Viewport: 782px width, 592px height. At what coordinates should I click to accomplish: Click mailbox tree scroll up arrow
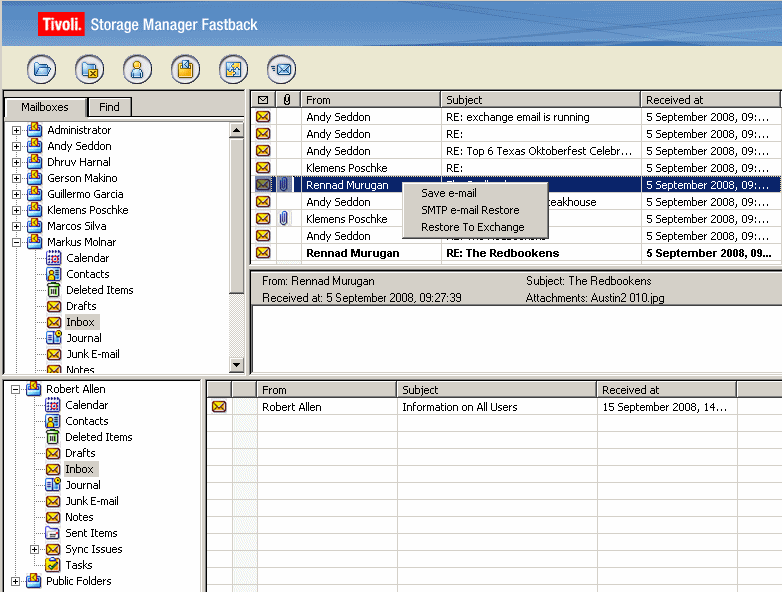pyautogui.click(x=236, y=131)
